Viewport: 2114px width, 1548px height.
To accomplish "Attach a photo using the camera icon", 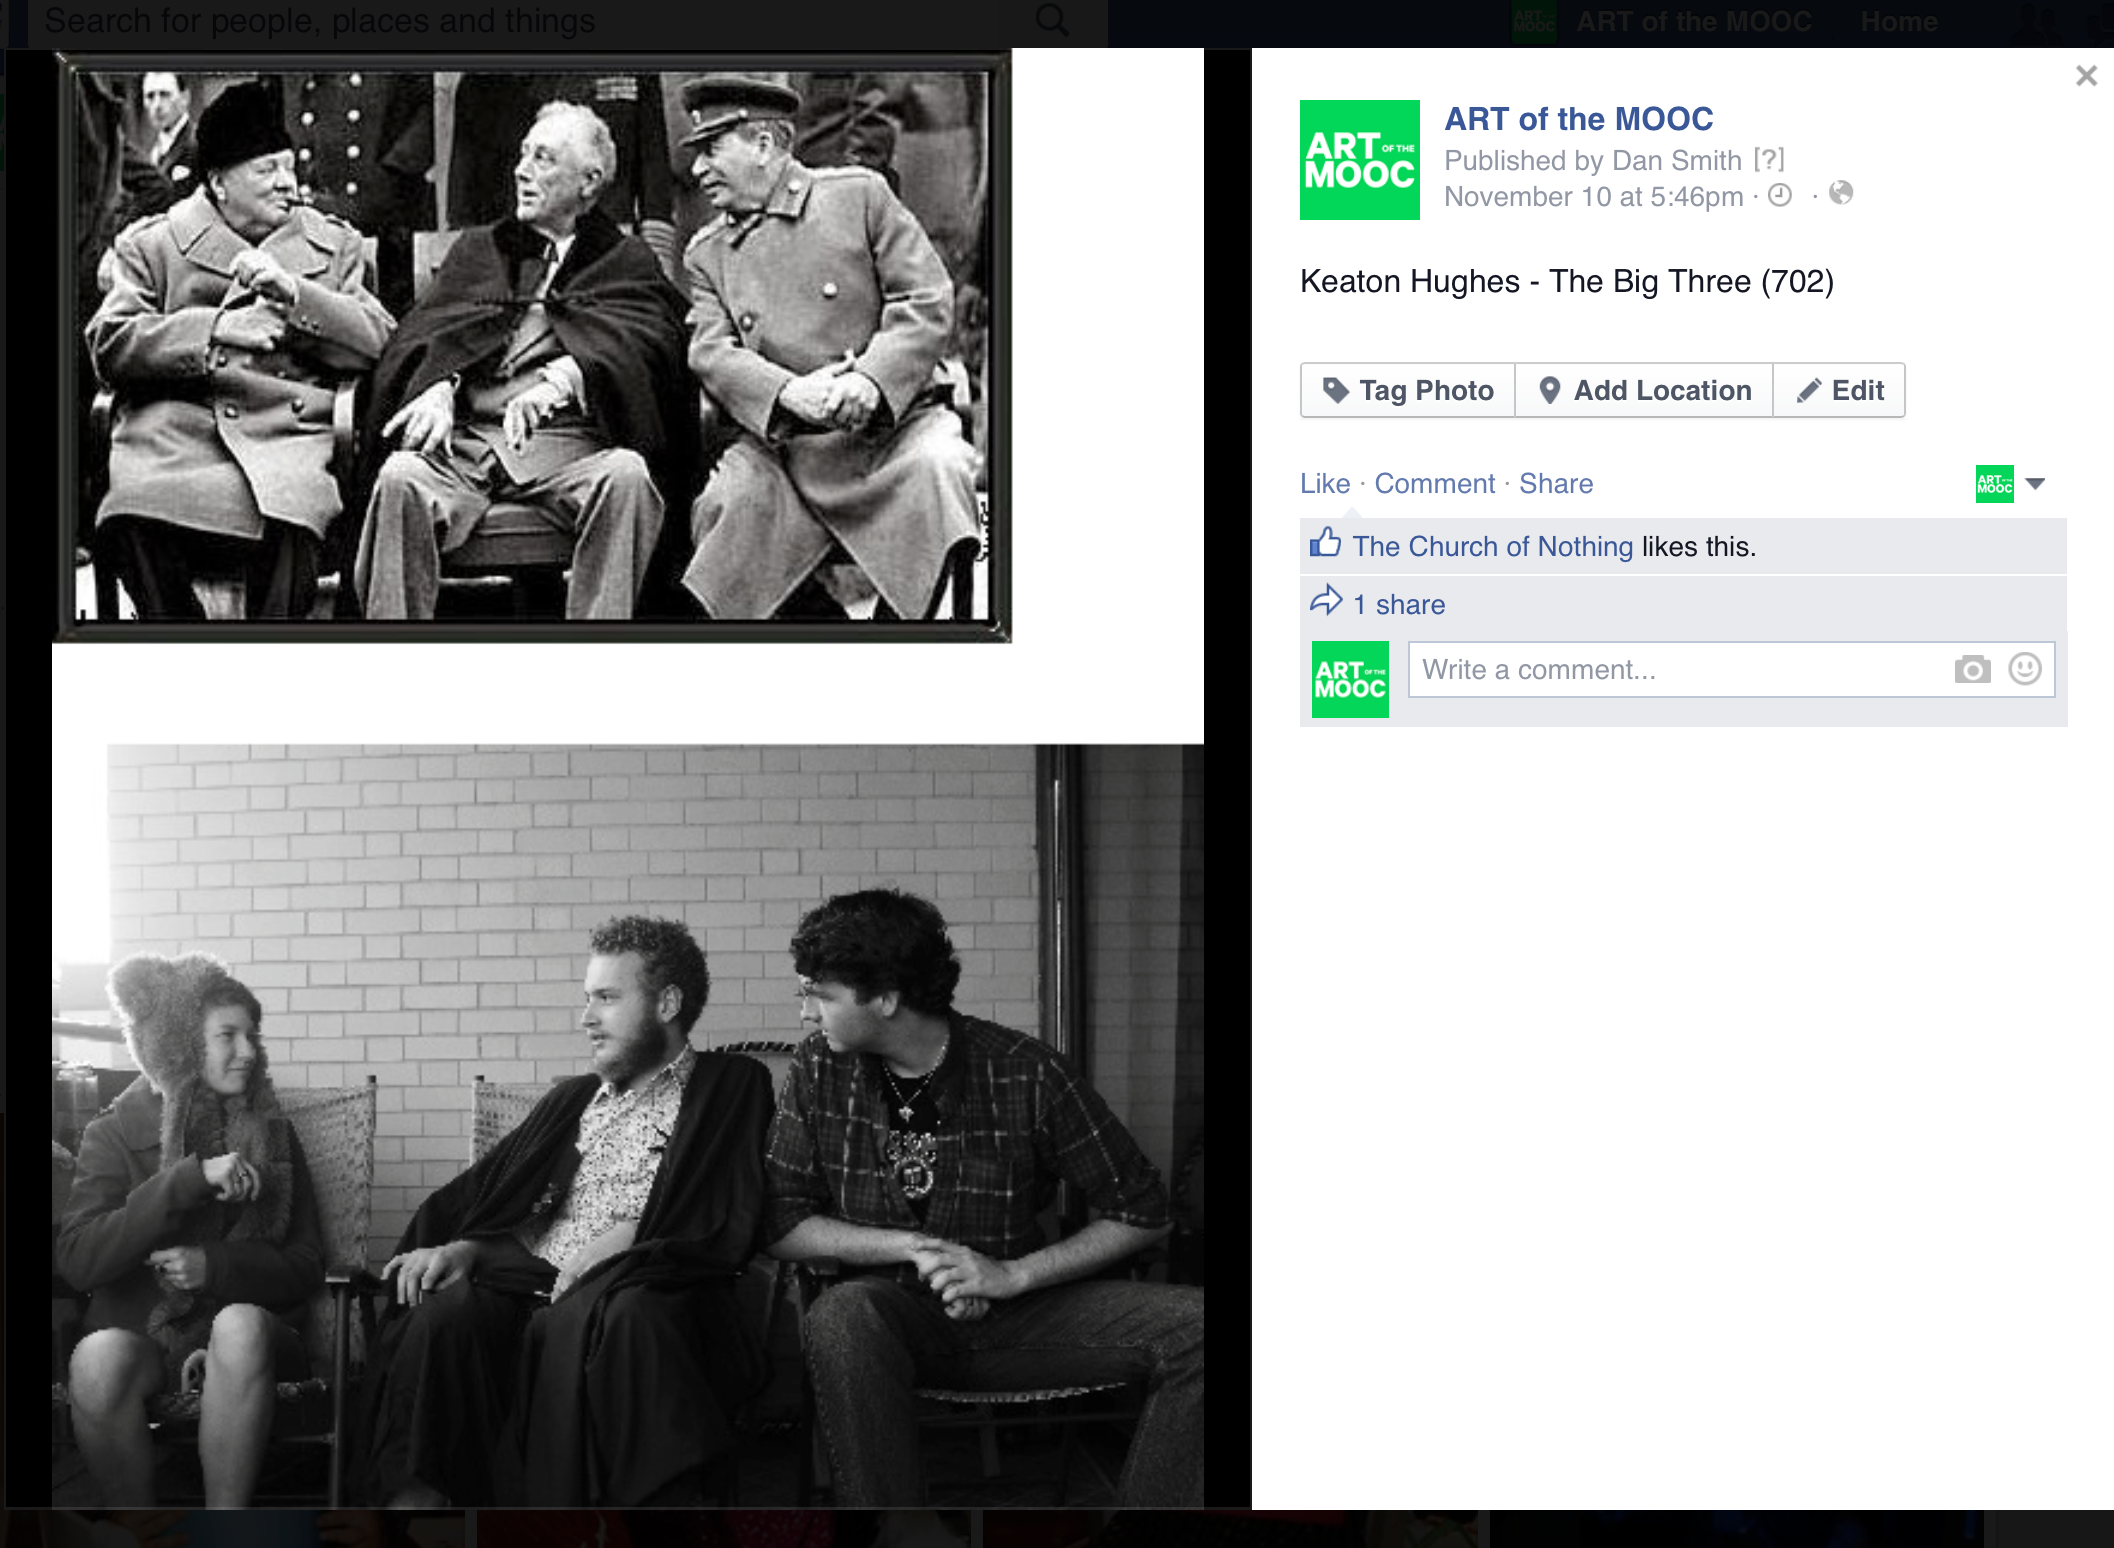I will click(1972, 669).
